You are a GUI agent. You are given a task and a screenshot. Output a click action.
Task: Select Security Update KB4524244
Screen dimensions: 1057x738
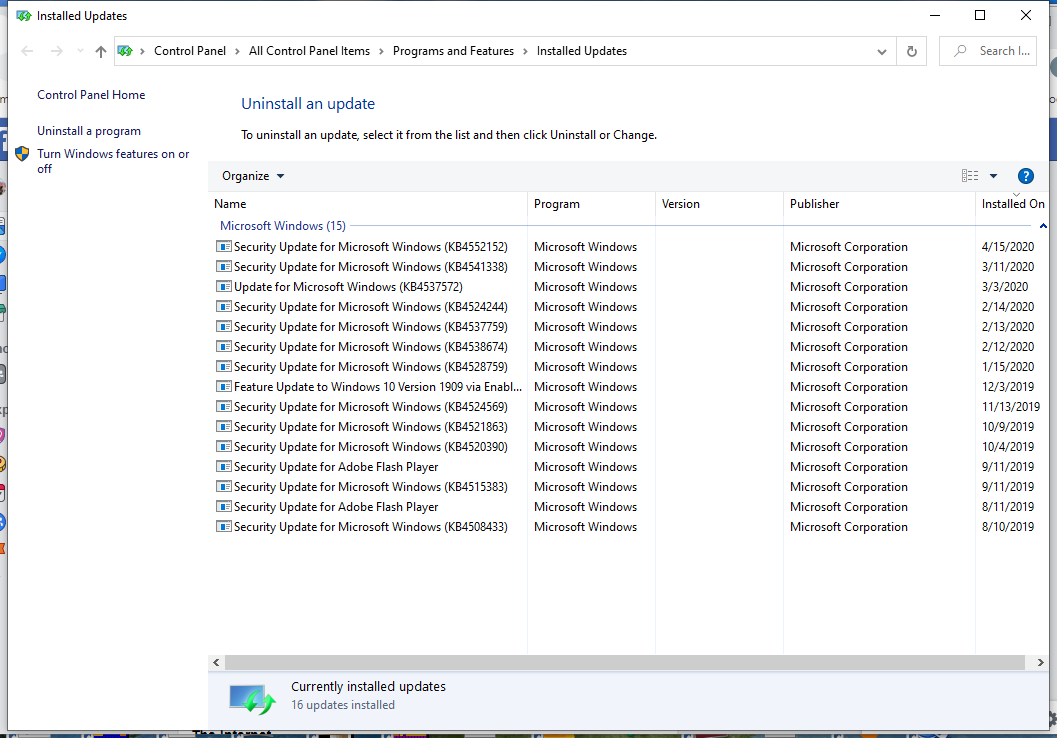tap(371, 307)
